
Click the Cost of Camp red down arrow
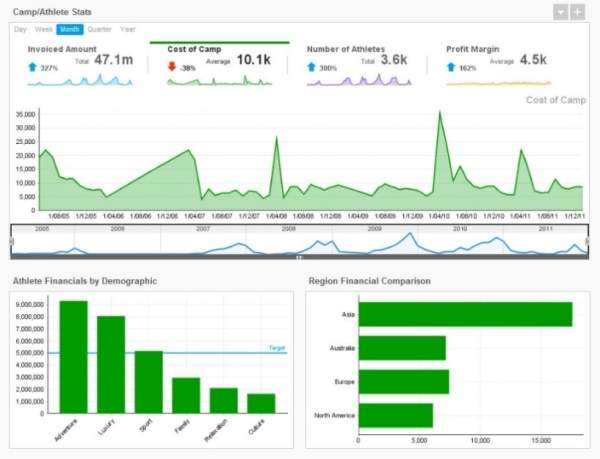[x=172, y=67]
